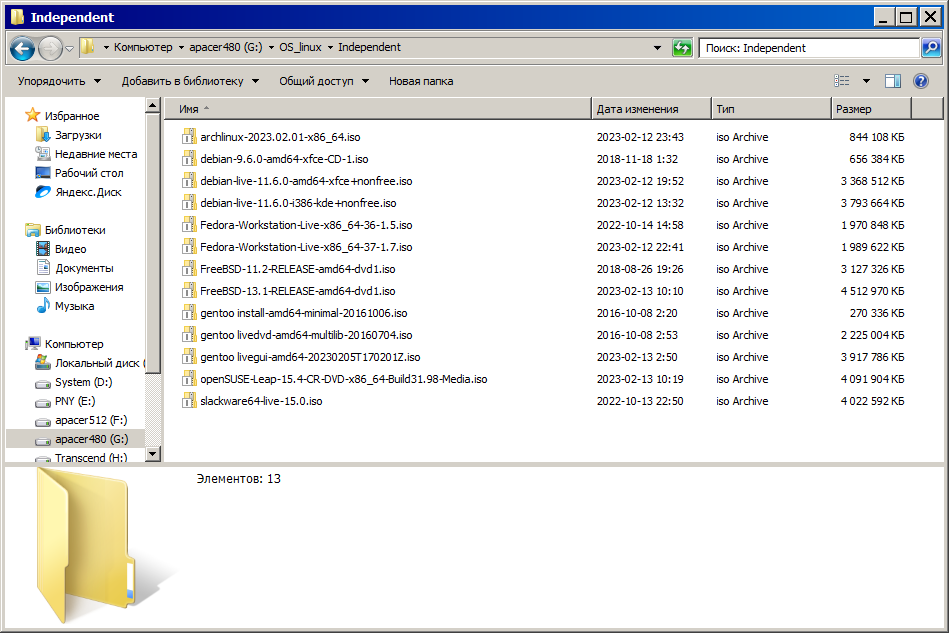Image resolution: width=949 pixels, height=633 pixels.
Task: Select the debian-9.6.0-amd64-xfce-CD-1.iso file icon
Action: coord(189,159)
